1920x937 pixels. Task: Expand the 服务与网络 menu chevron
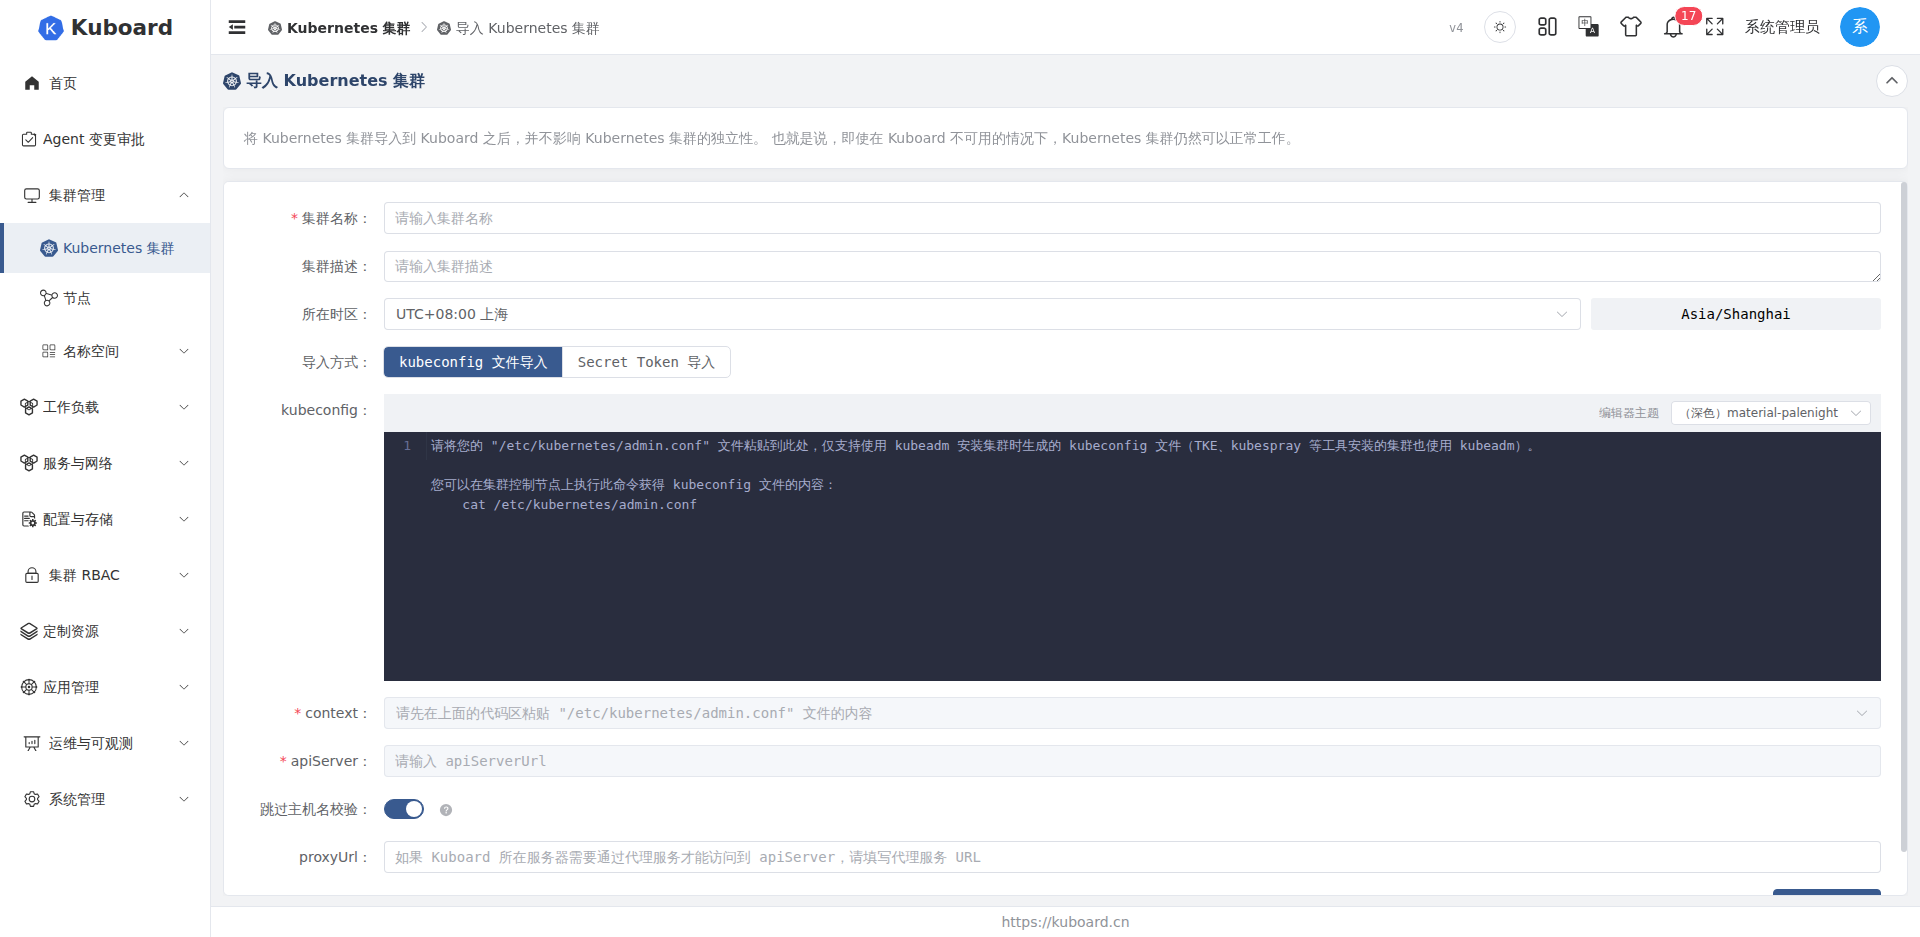184,463
